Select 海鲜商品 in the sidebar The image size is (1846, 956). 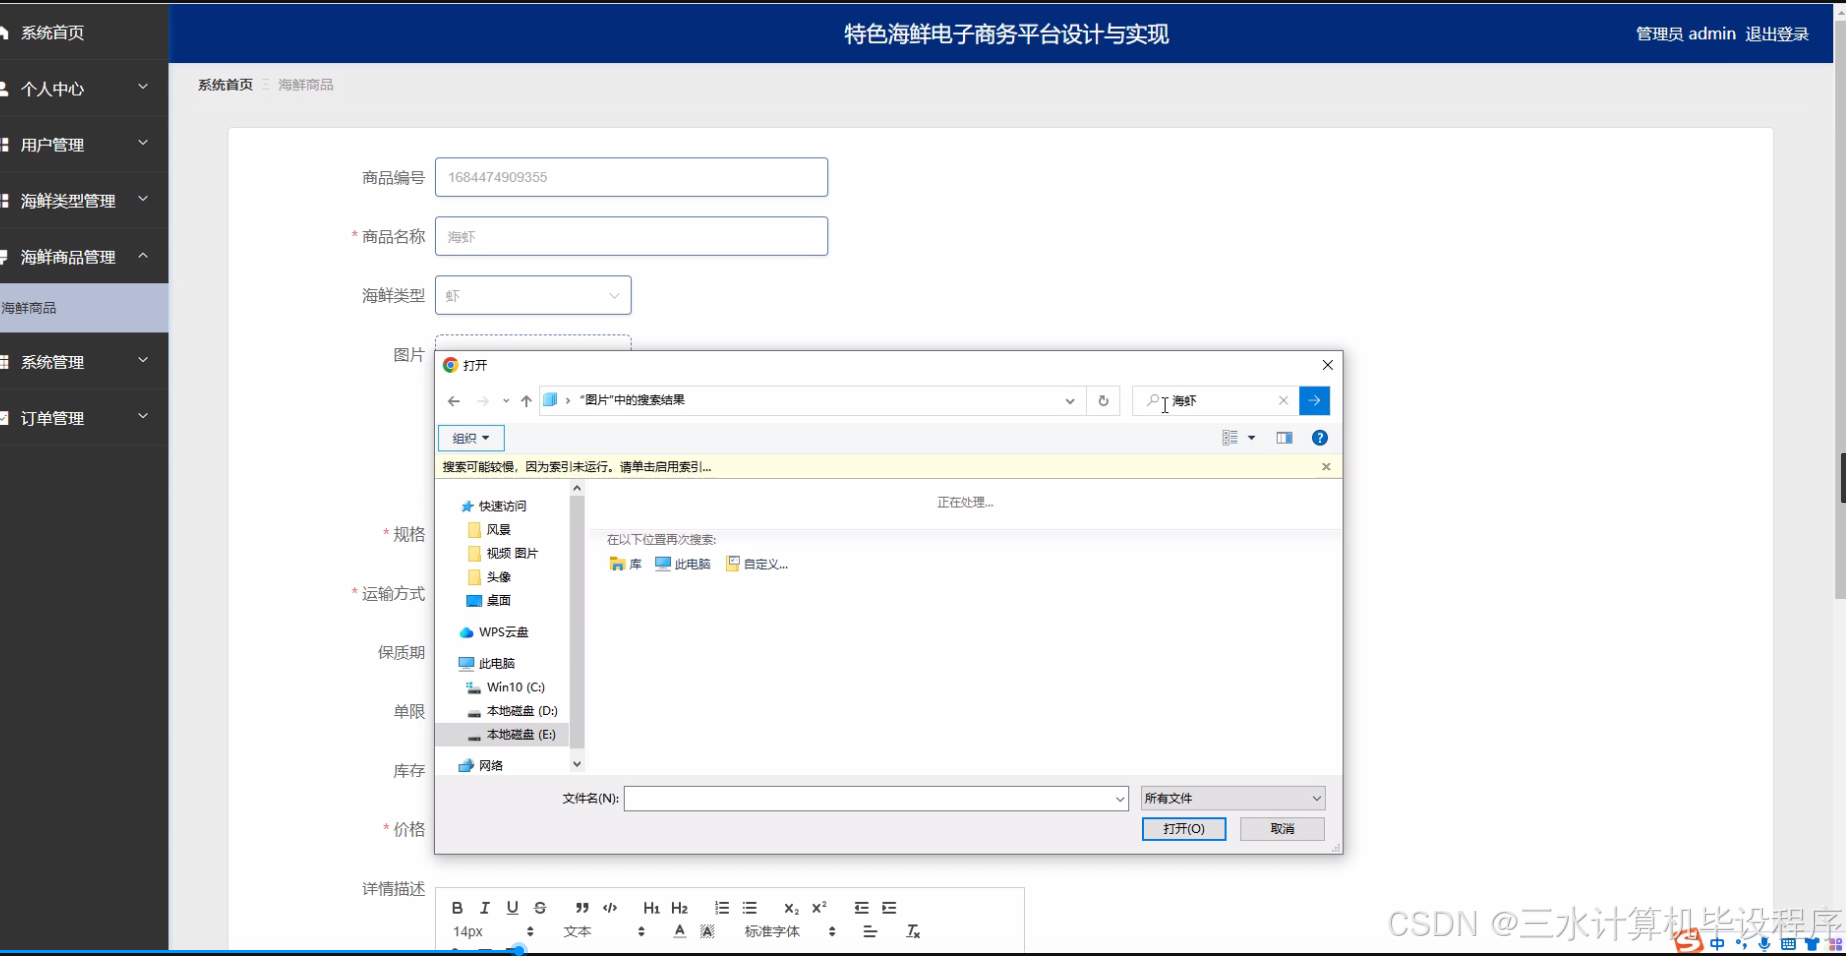click(30, 307)
